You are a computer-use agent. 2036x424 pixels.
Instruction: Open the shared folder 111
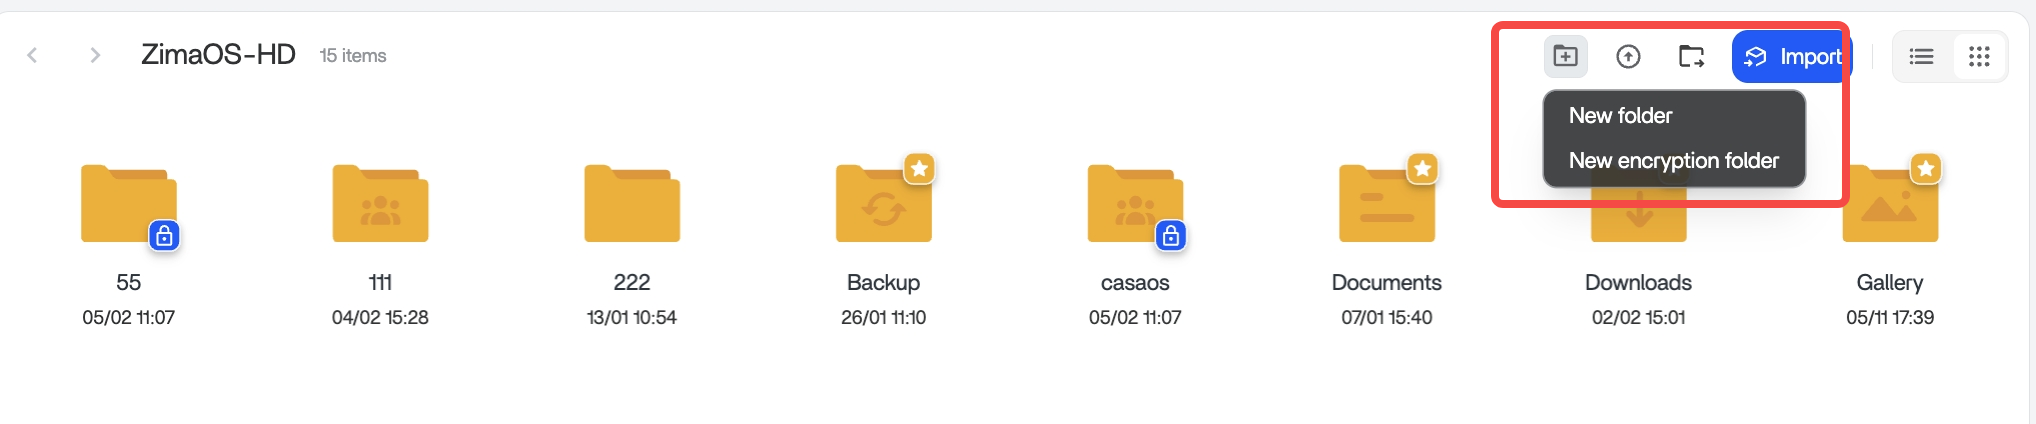(x=380, y=205)
